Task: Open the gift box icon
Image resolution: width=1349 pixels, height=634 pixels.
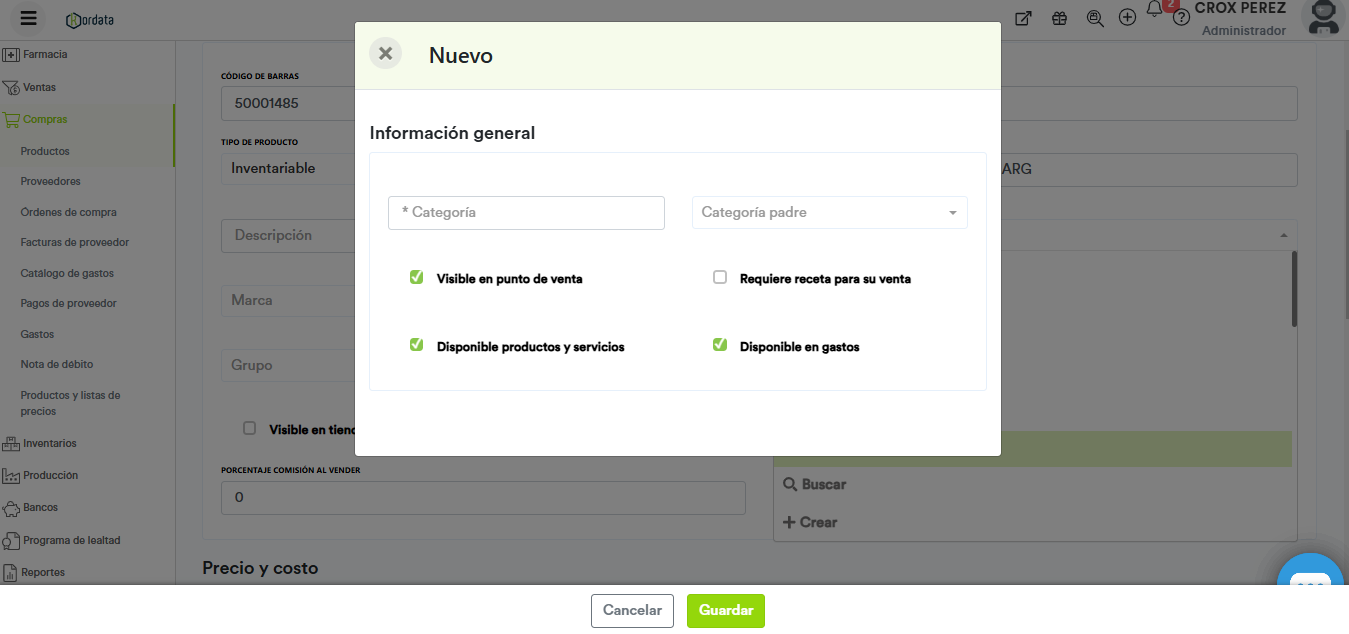Action: pyautogui.click(x=1059, y=18)
